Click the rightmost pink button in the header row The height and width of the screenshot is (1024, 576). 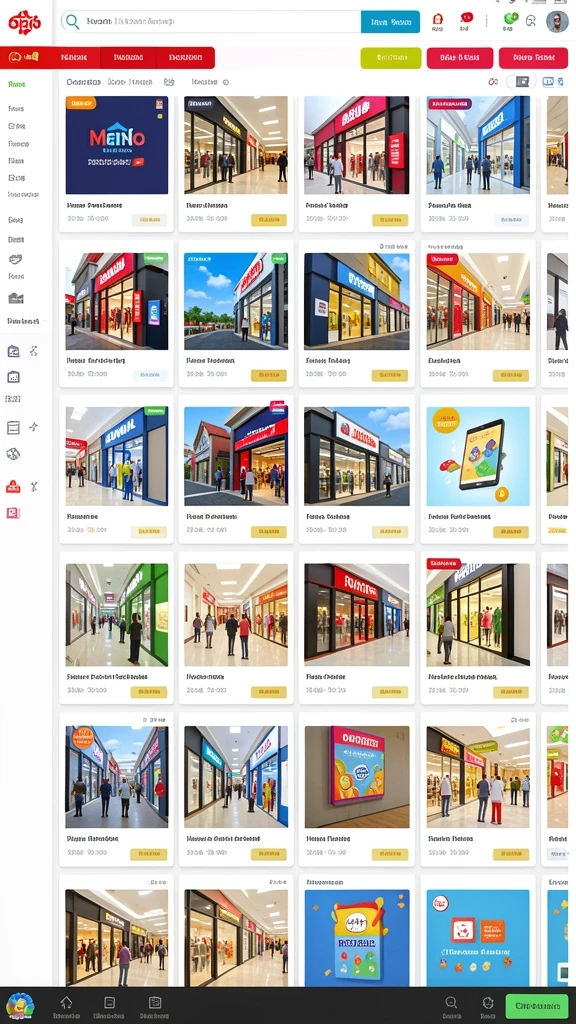(x=534, y=58)
